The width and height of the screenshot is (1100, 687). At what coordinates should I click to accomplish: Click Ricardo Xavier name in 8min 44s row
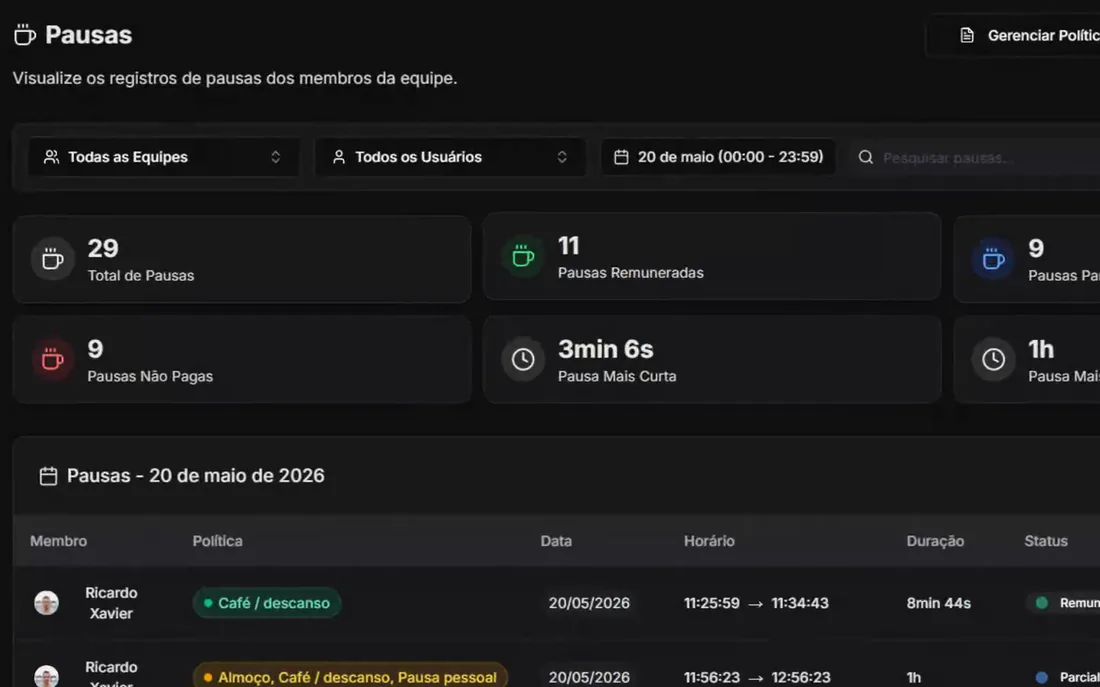112,603
